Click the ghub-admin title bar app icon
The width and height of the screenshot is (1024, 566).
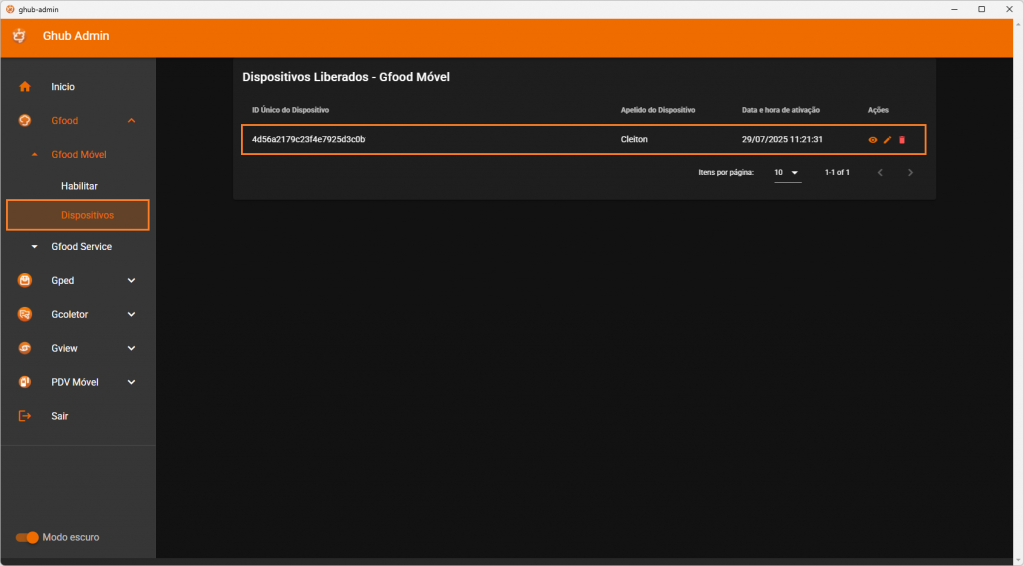click(10, 9)
